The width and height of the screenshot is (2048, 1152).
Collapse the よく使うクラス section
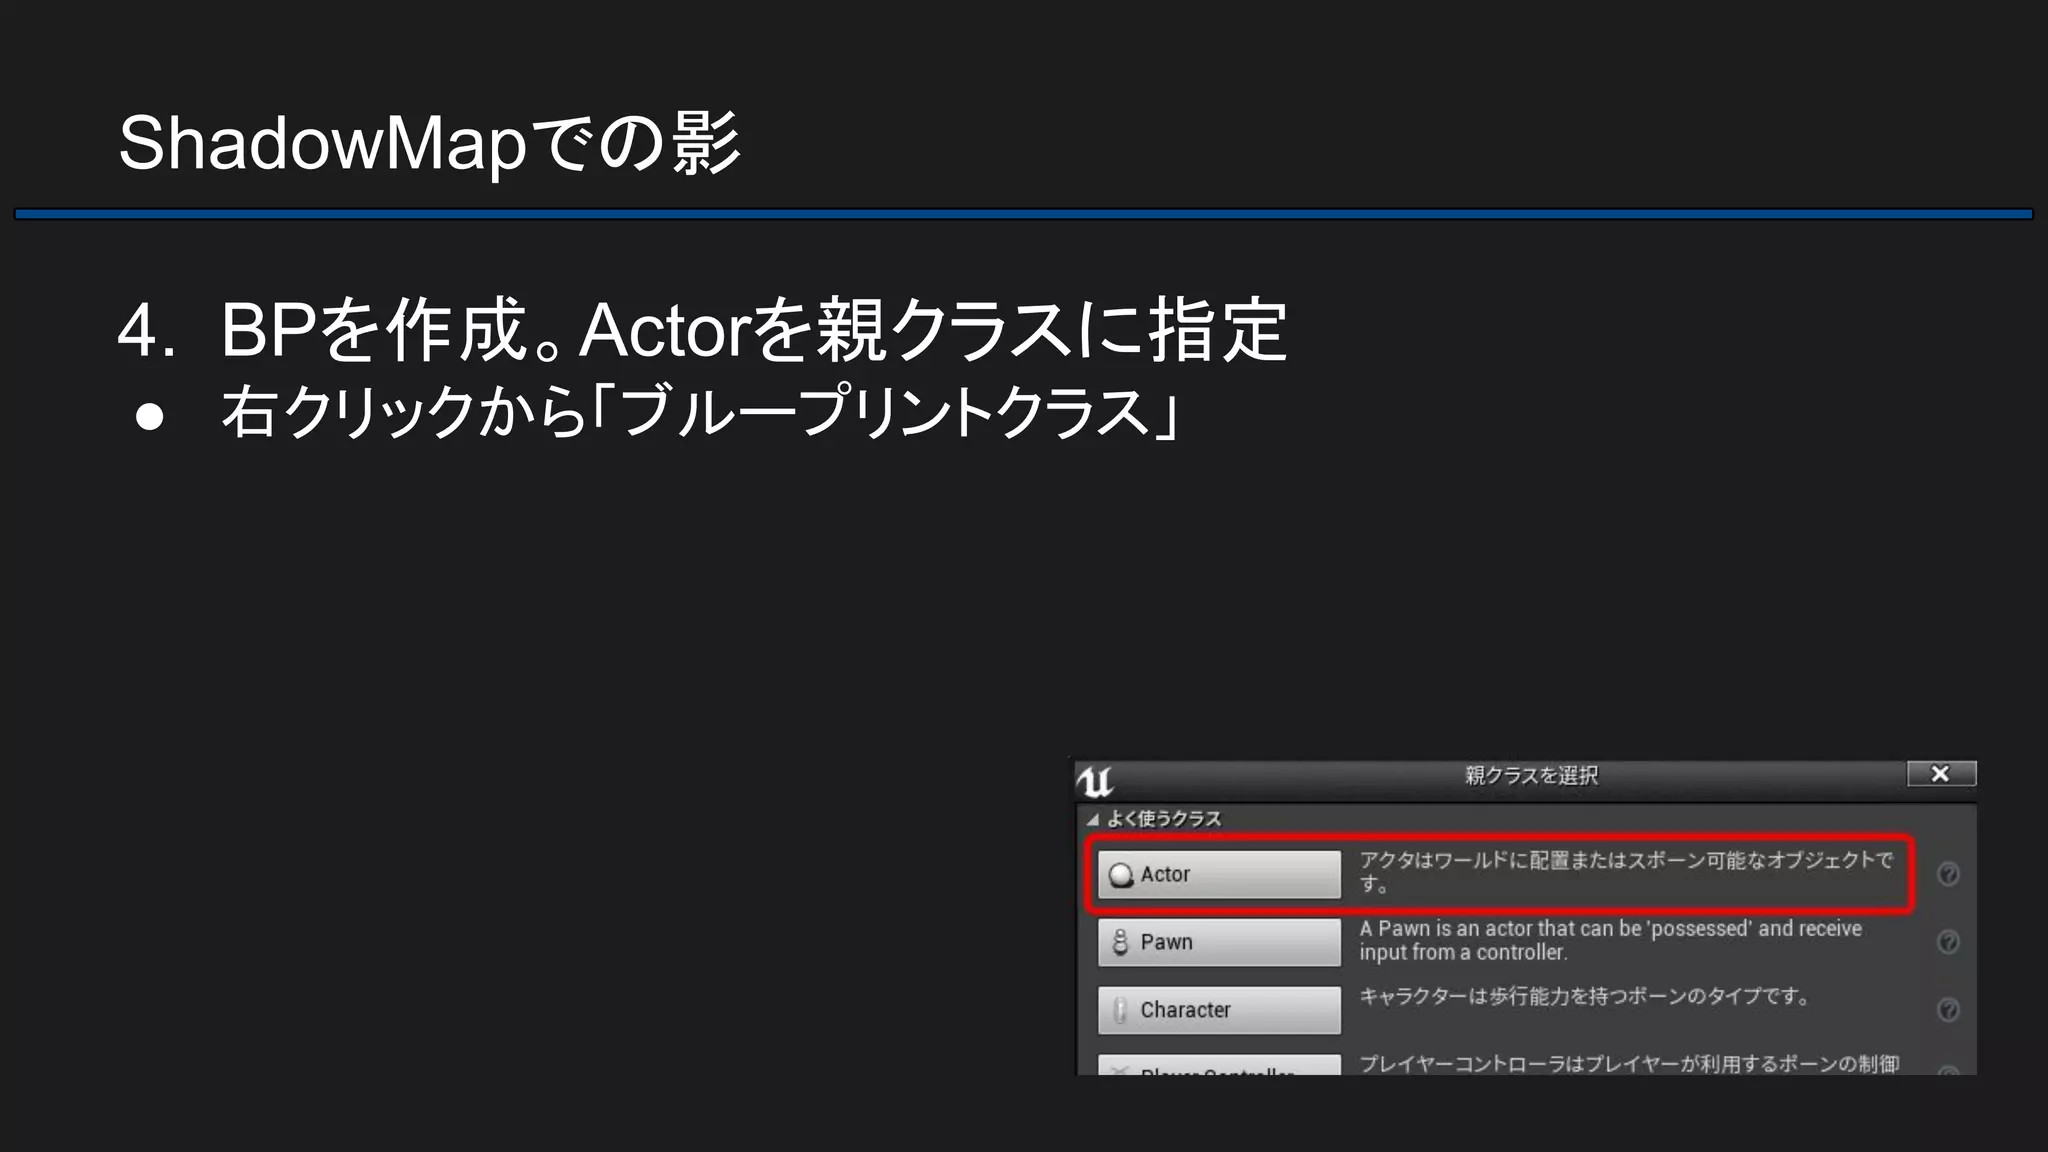1092,819
